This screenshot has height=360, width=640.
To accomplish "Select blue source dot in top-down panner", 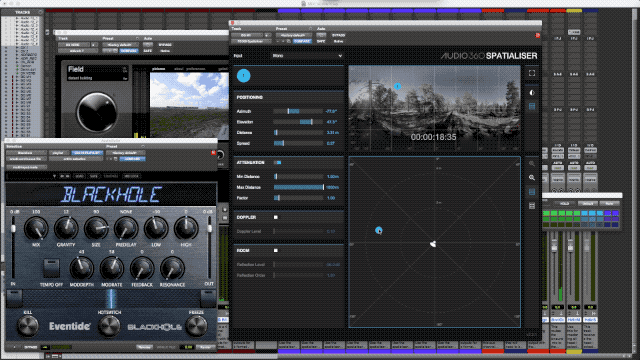I will point(378,230).
